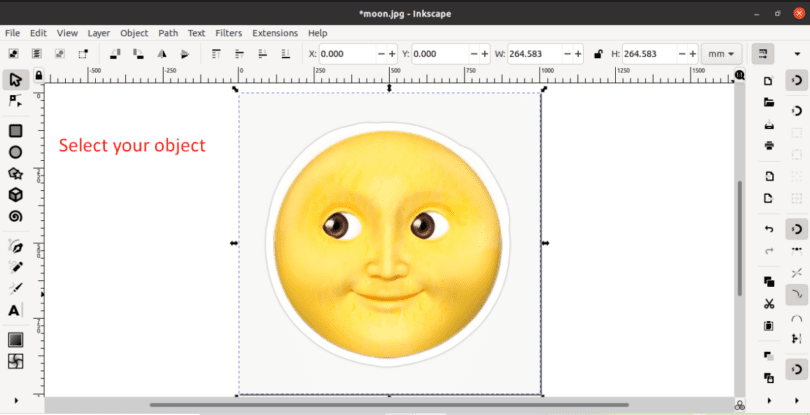The height and width of the screenshot is (415, 810).
Task: Lower selection to bottom
Action: [285, 54]
